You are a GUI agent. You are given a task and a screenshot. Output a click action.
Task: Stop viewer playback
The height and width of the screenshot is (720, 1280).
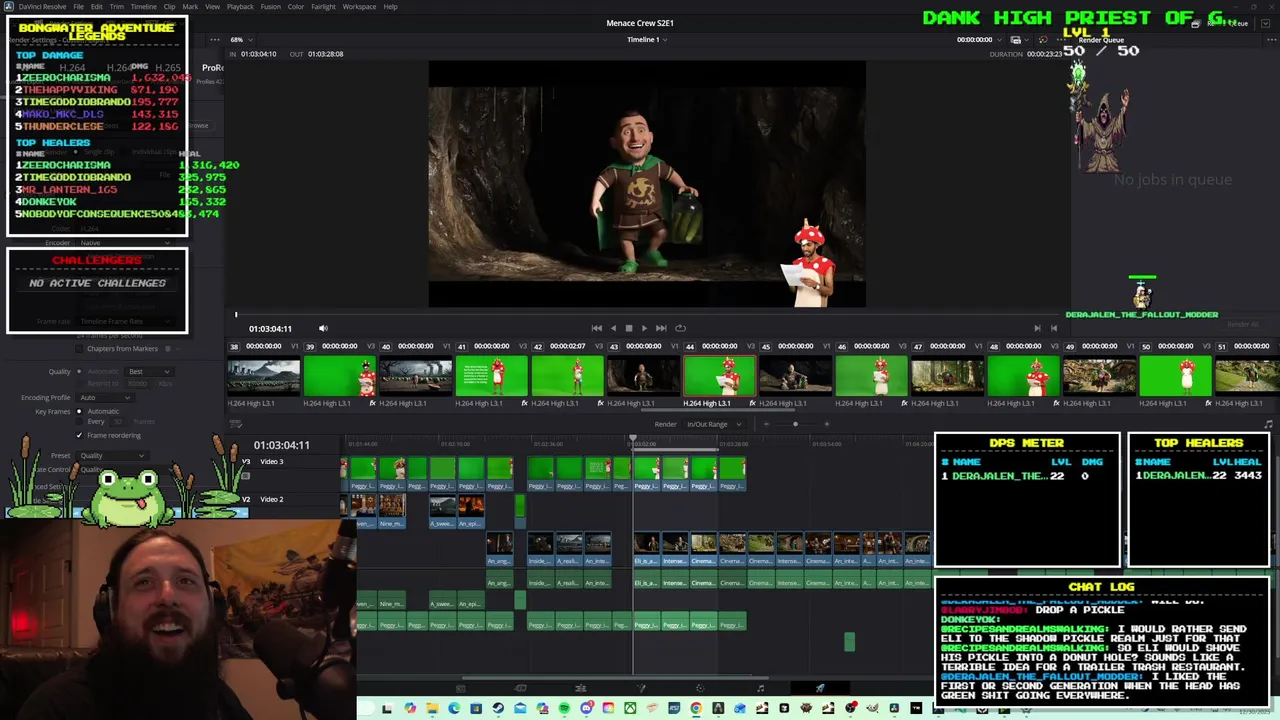tap(628, 328)
